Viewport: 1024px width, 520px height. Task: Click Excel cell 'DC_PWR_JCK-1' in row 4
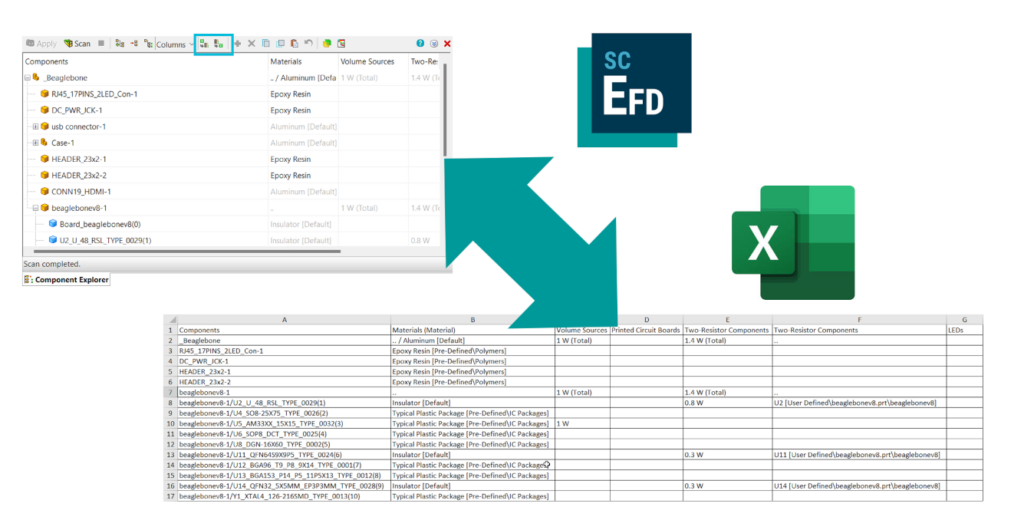(x=284, y=361)
